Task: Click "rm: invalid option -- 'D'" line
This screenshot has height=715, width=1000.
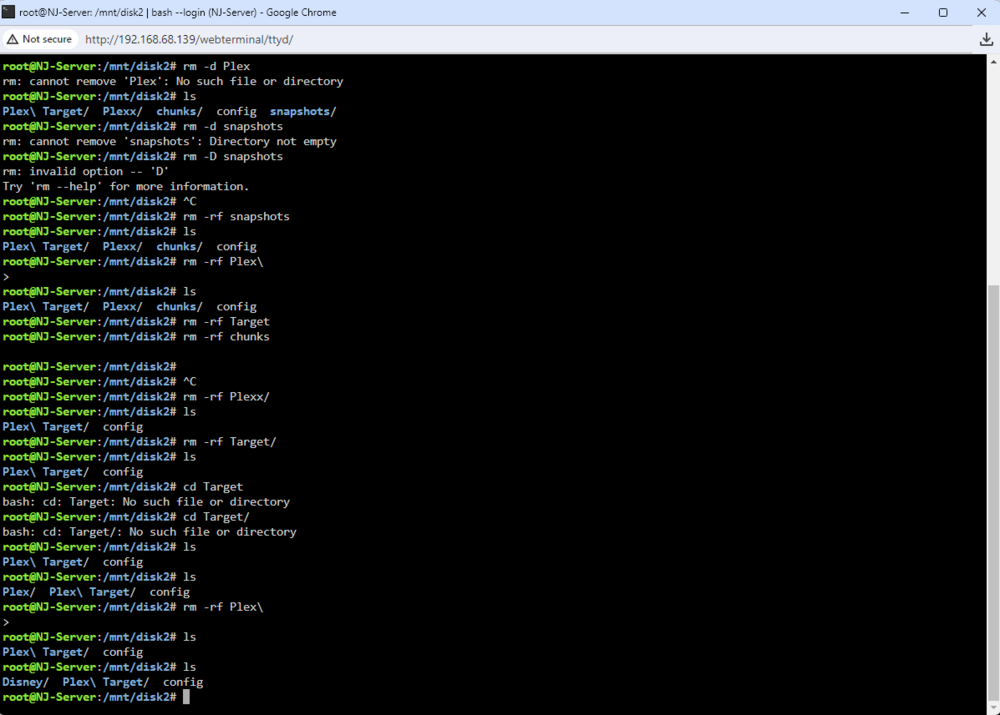Action: coord(85,172)
